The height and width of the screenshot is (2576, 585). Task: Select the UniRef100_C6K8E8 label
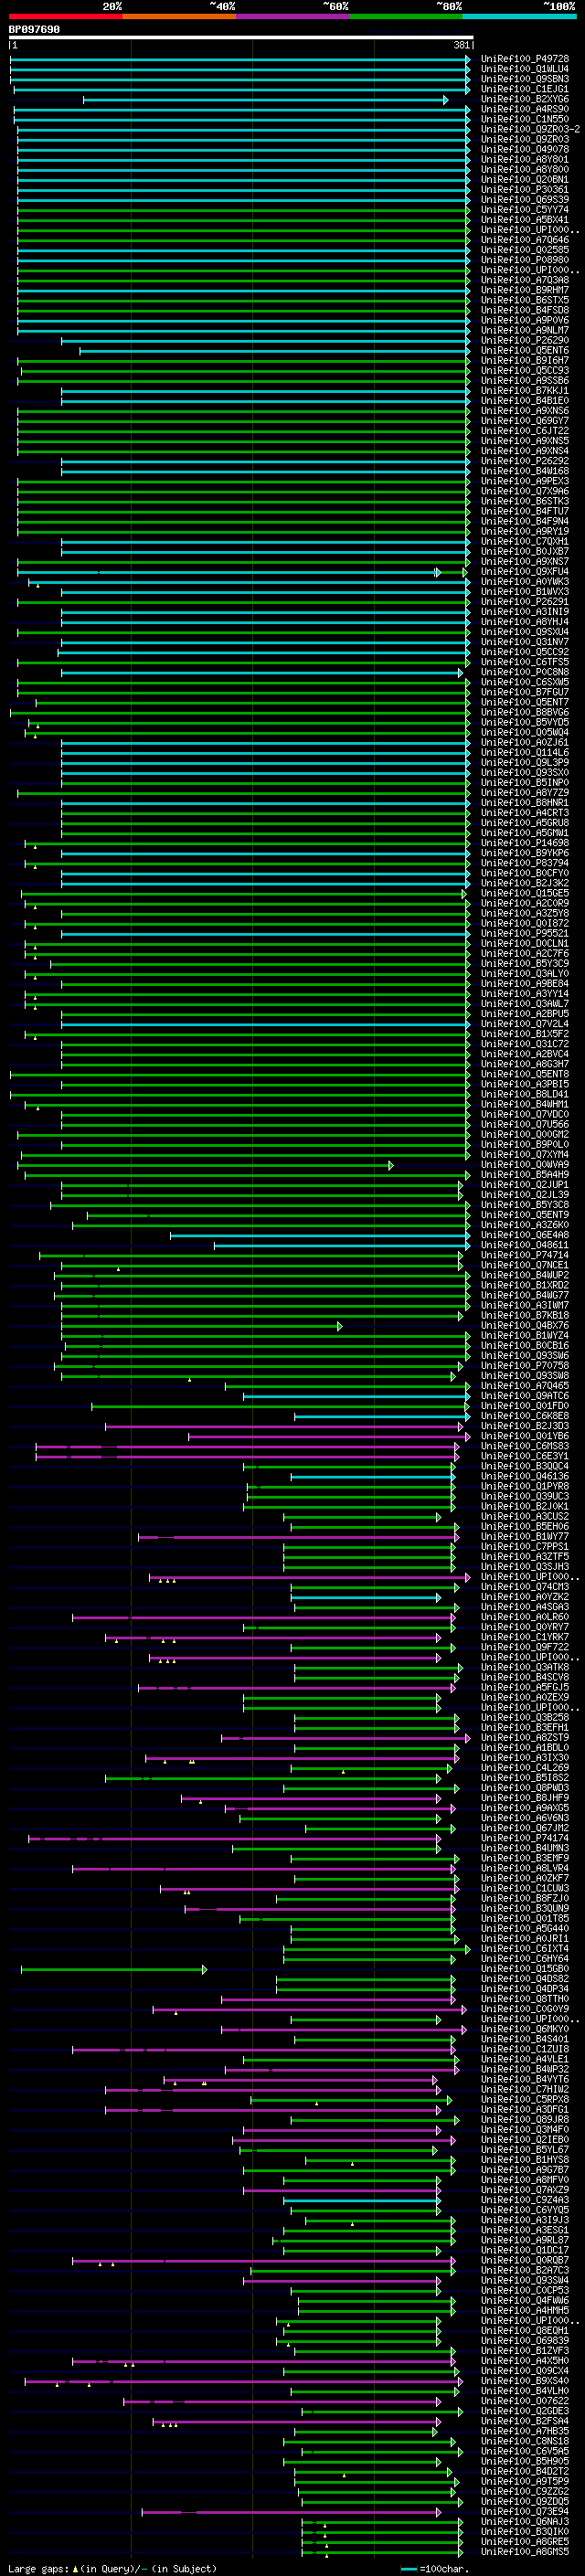pyautogui.click(x=525, y=1416)
